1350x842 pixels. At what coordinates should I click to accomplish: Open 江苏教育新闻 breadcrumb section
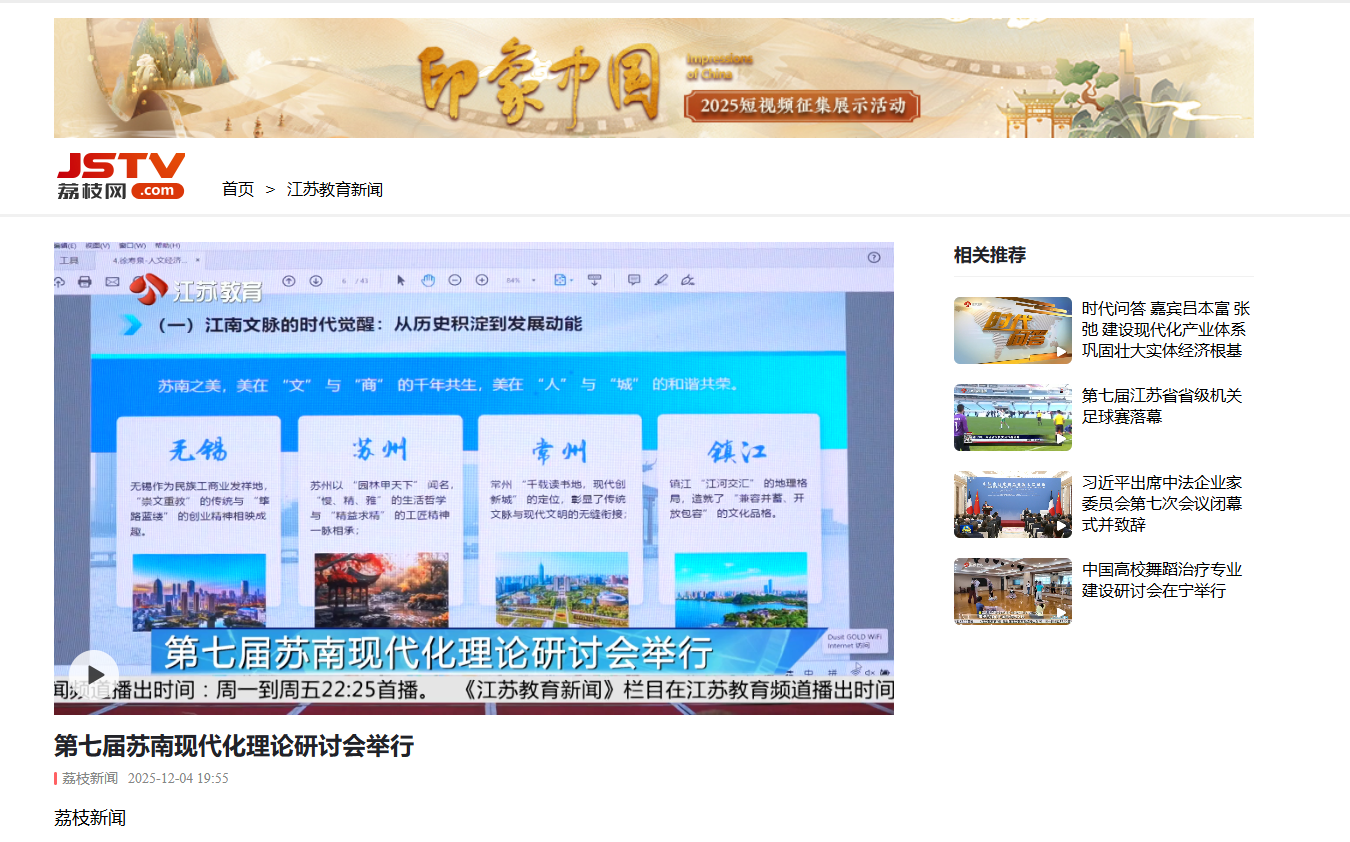(334, 189)
